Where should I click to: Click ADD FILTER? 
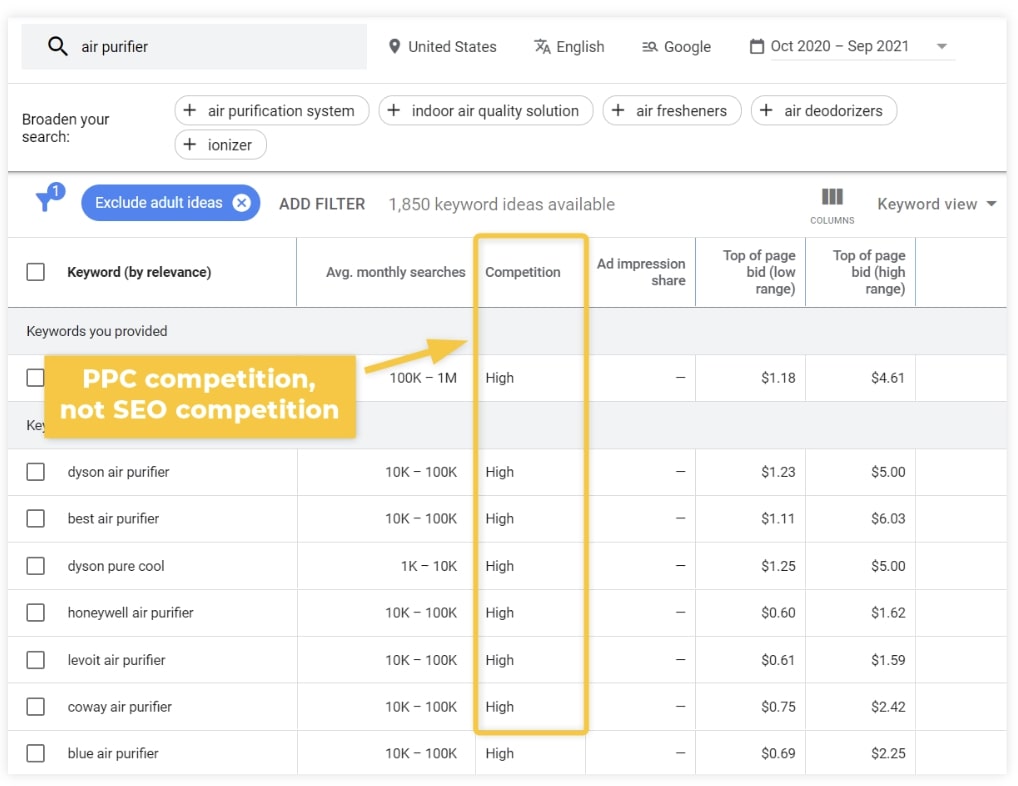pos(322,204)
